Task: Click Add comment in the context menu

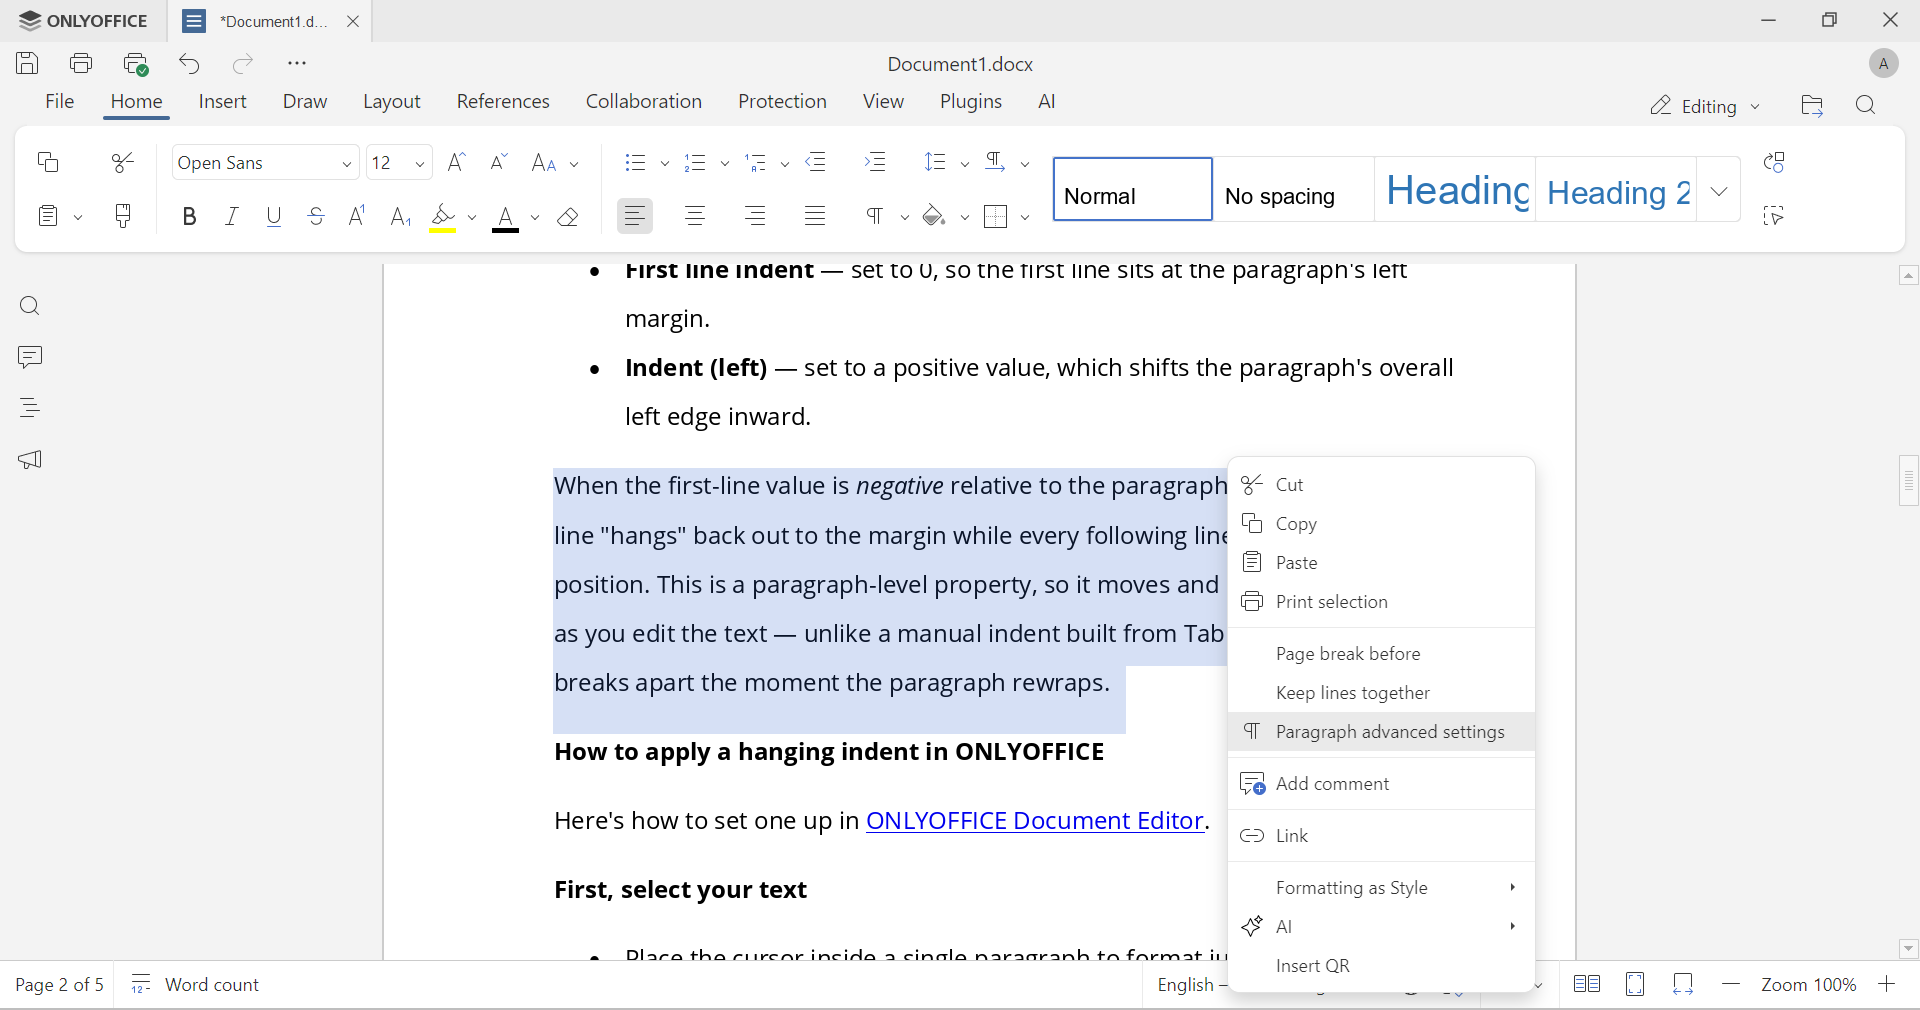Action: (1381, 784)
